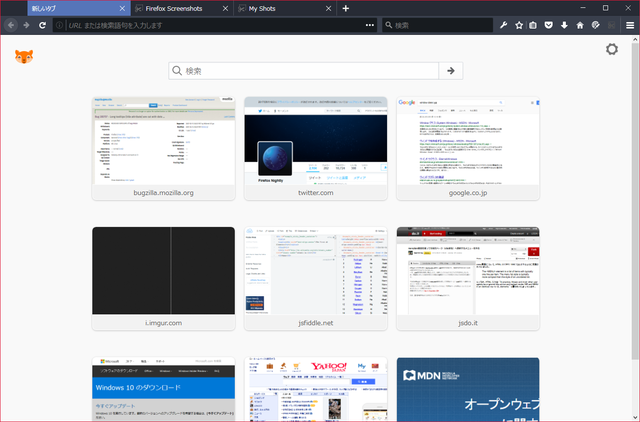Viewport: 640px width, 422px height.
Task: Open the jsfiddle.net tile
Action: pos(316,278)
